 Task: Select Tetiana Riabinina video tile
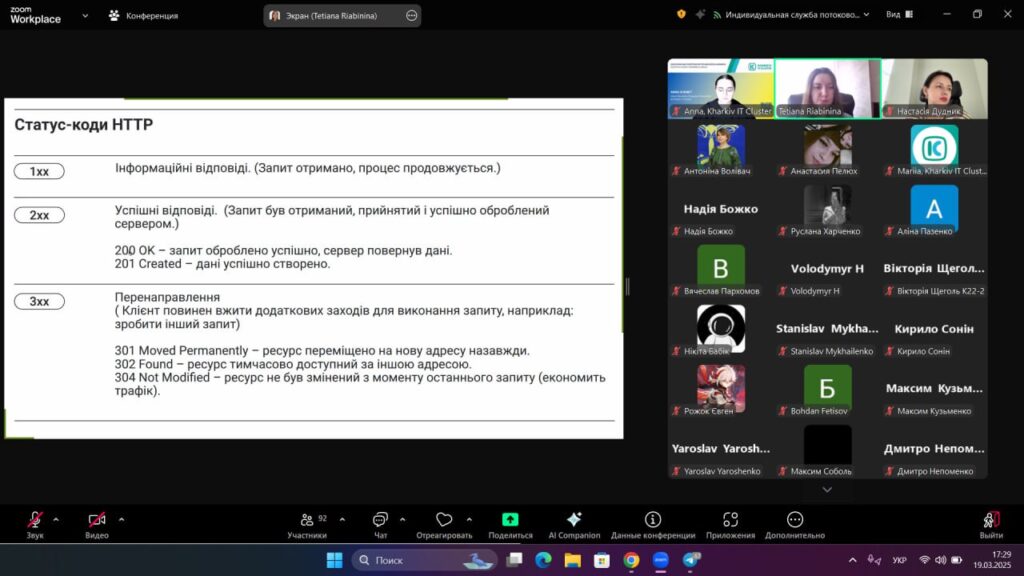[828, 89]
